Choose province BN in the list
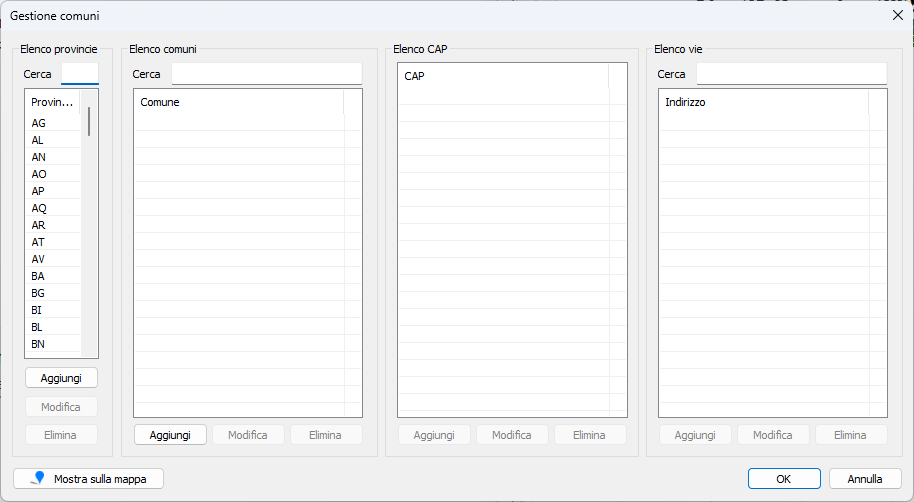The image size is (914, 502). click(x=39, y=344)
